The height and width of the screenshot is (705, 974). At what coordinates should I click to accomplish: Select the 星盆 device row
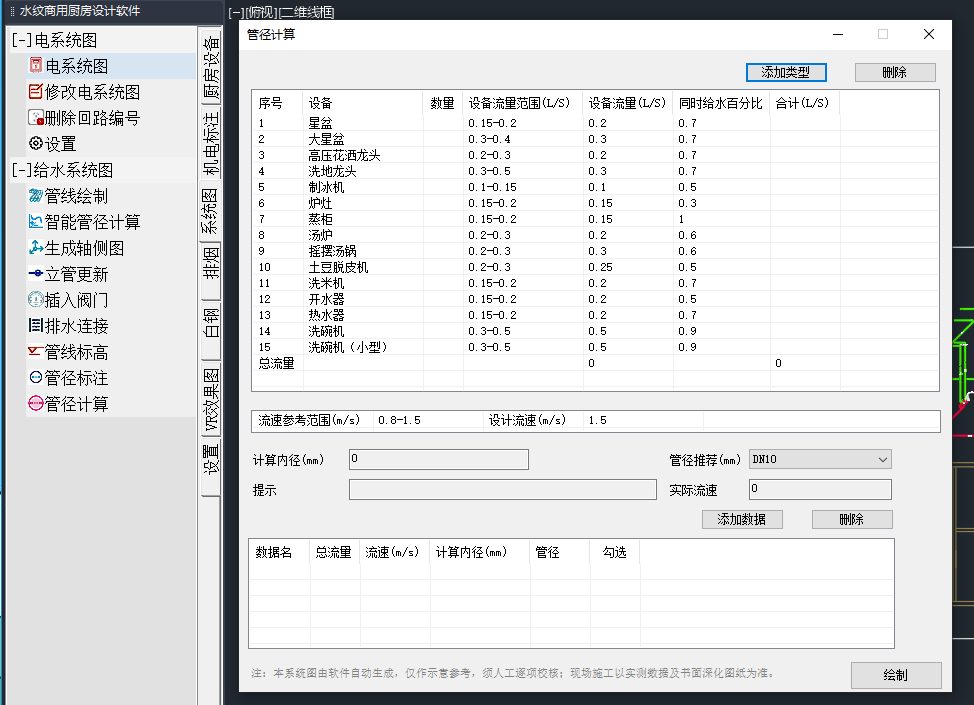(x=594, y=123)
